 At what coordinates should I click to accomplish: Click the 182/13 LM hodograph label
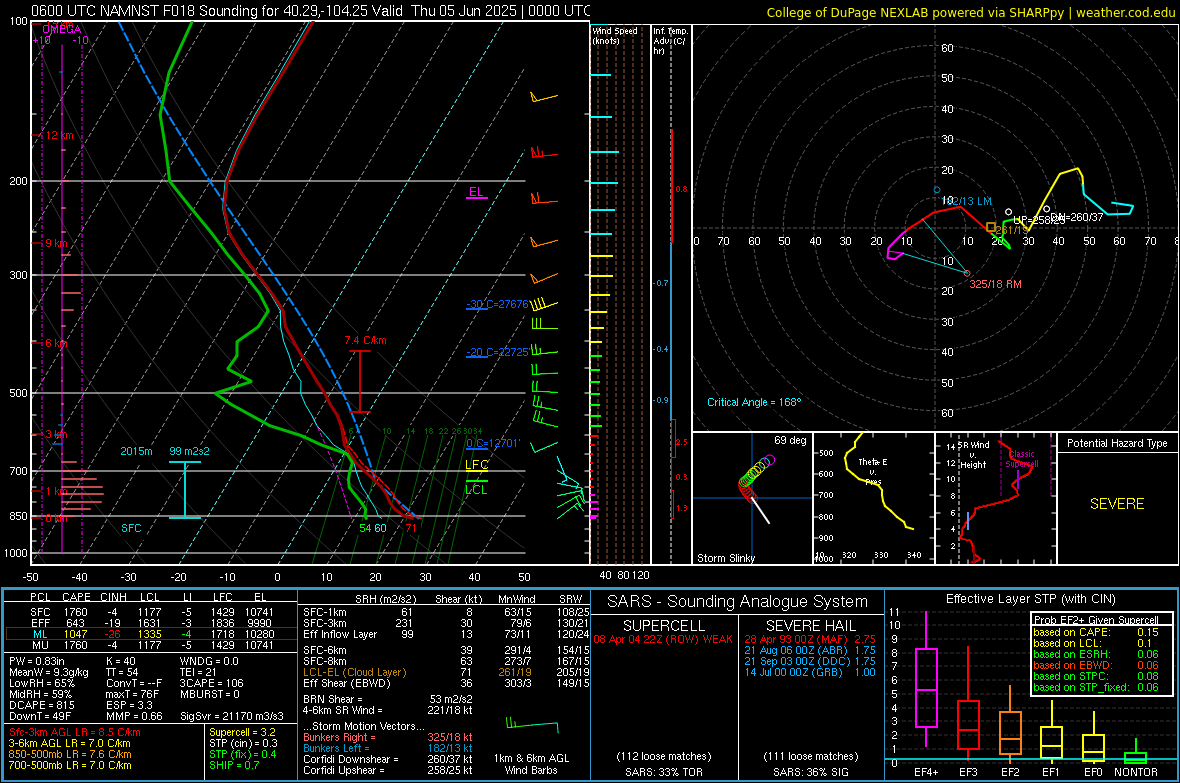coord(967,201)
